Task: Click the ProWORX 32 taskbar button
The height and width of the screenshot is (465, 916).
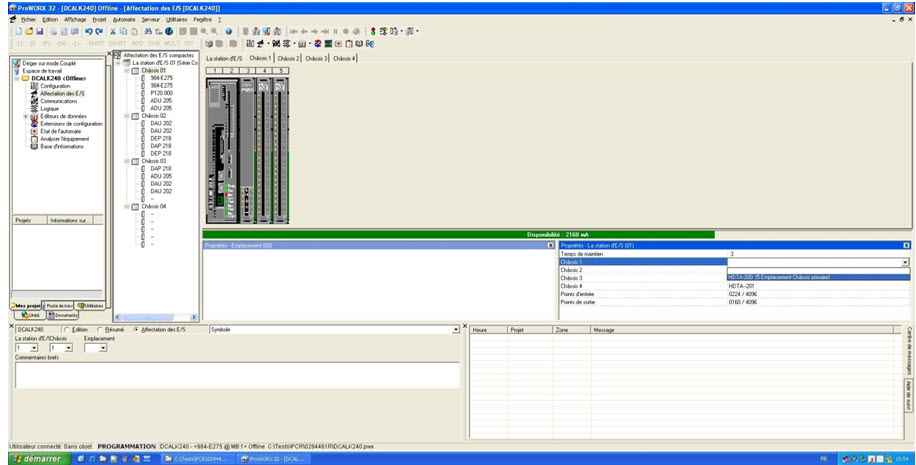Action: pyautogui.click(x=273, y=459)
